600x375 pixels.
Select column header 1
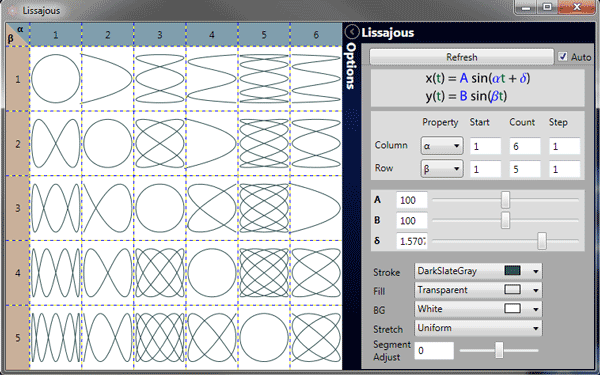(55, 34)
